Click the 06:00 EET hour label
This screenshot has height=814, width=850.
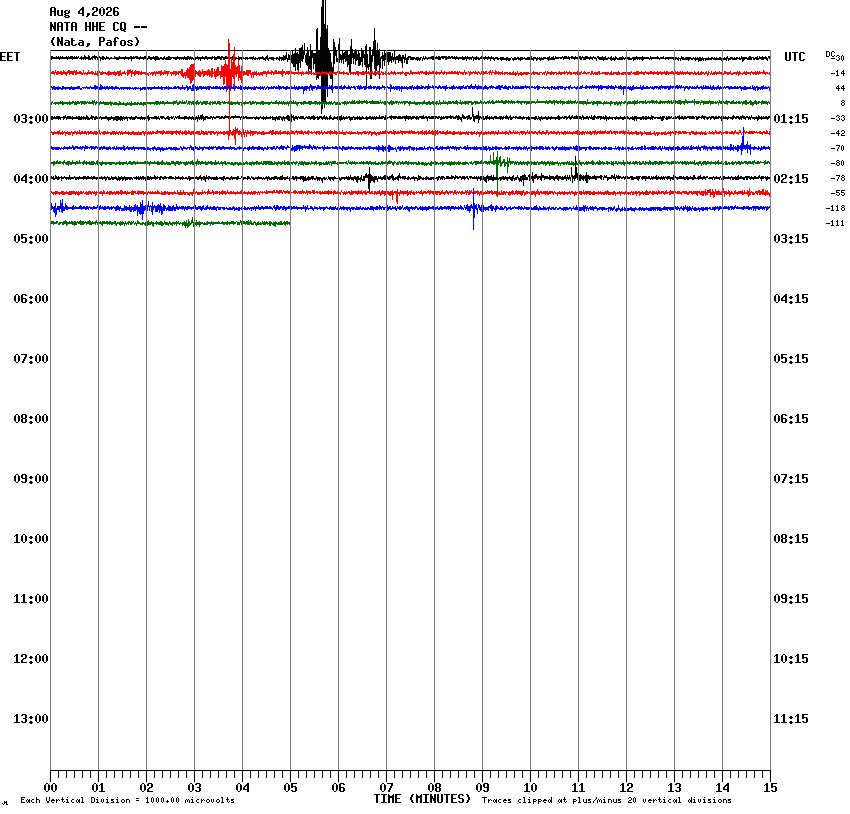click(x=31, y=299)
